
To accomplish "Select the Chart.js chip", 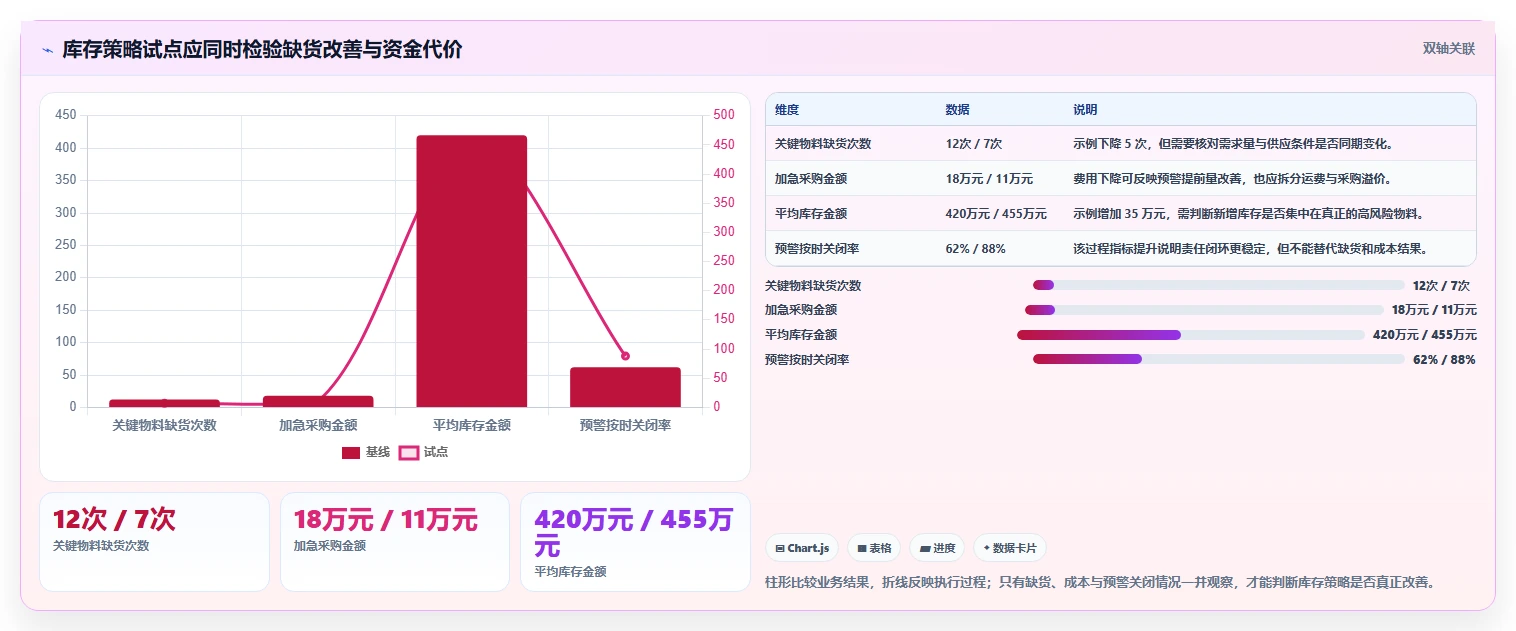I will (802, 548).
